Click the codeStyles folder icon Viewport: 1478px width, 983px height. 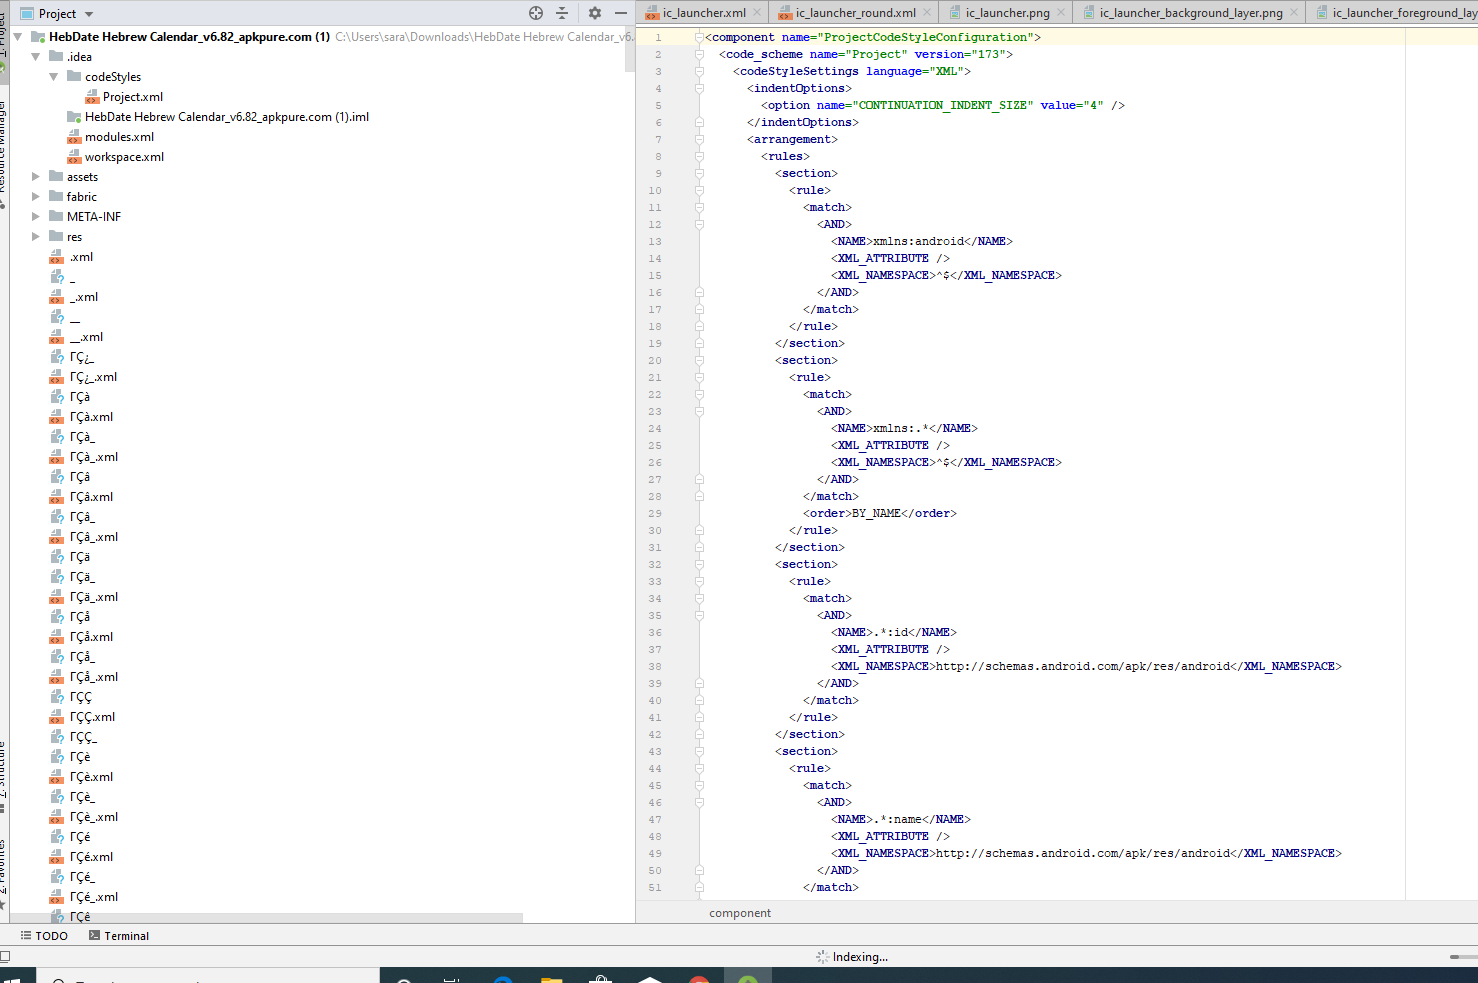[74, 76]
